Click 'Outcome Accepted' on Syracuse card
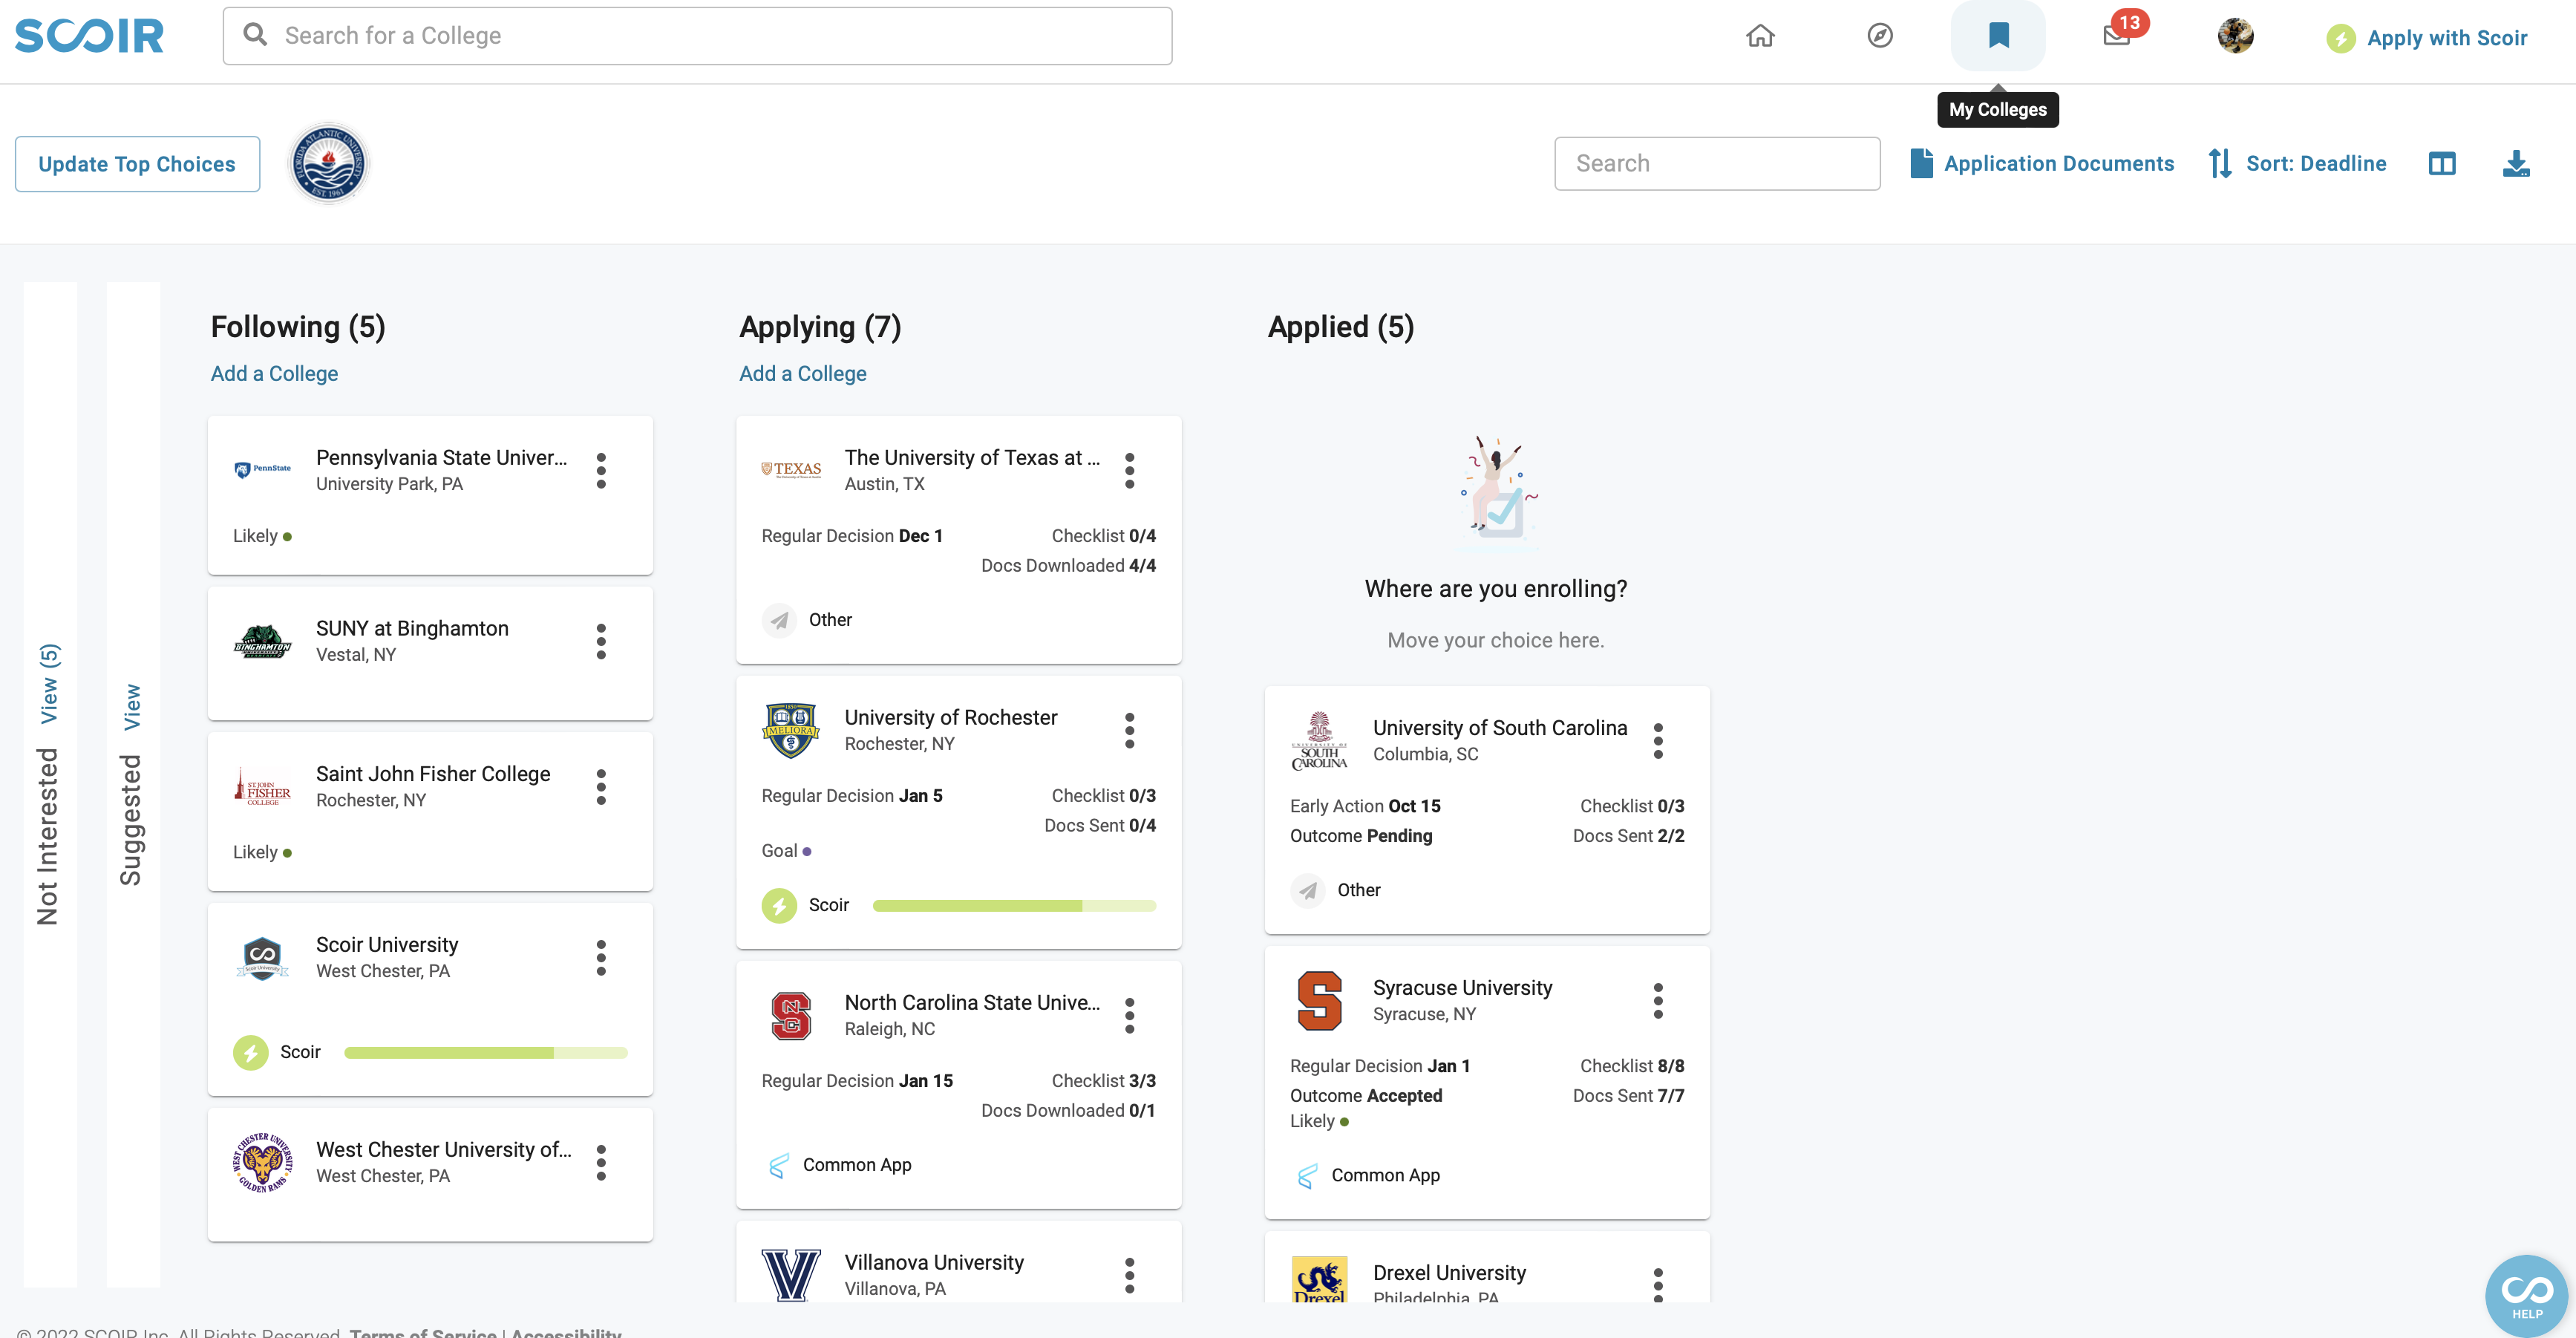The height and width of the screenshot is (1338, 2576). tap(1366, 1095)
